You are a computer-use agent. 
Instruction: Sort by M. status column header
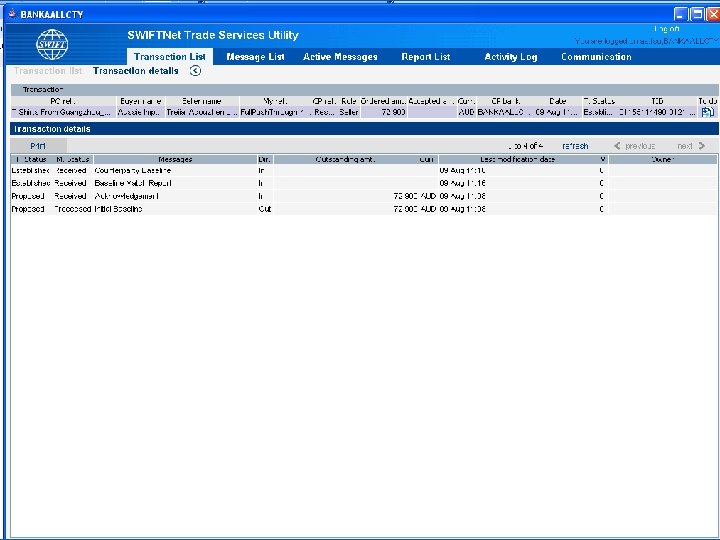(73, 159)
